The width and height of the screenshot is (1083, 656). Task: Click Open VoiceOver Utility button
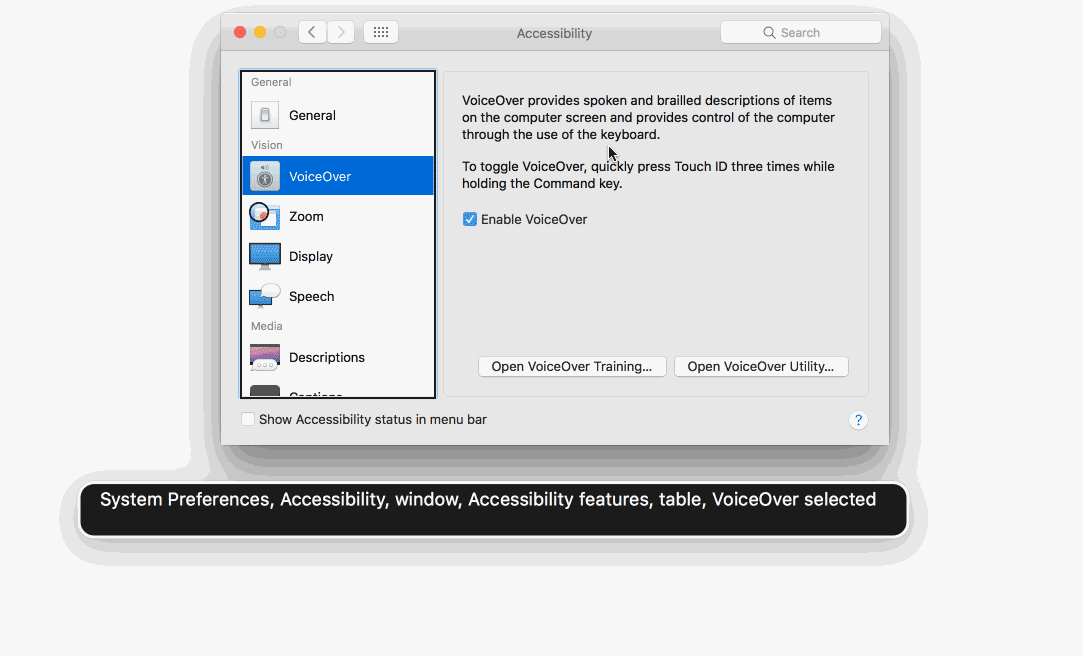tap(761, 366)
